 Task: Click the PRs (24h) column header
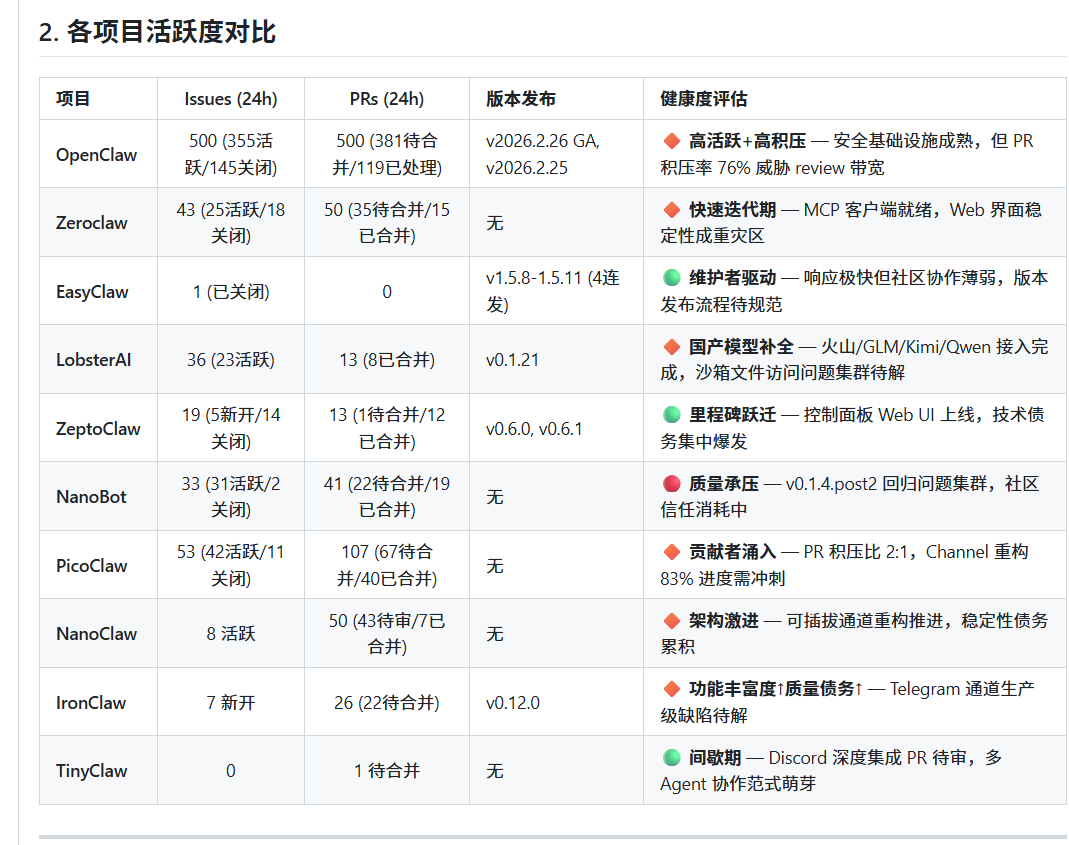386,99
